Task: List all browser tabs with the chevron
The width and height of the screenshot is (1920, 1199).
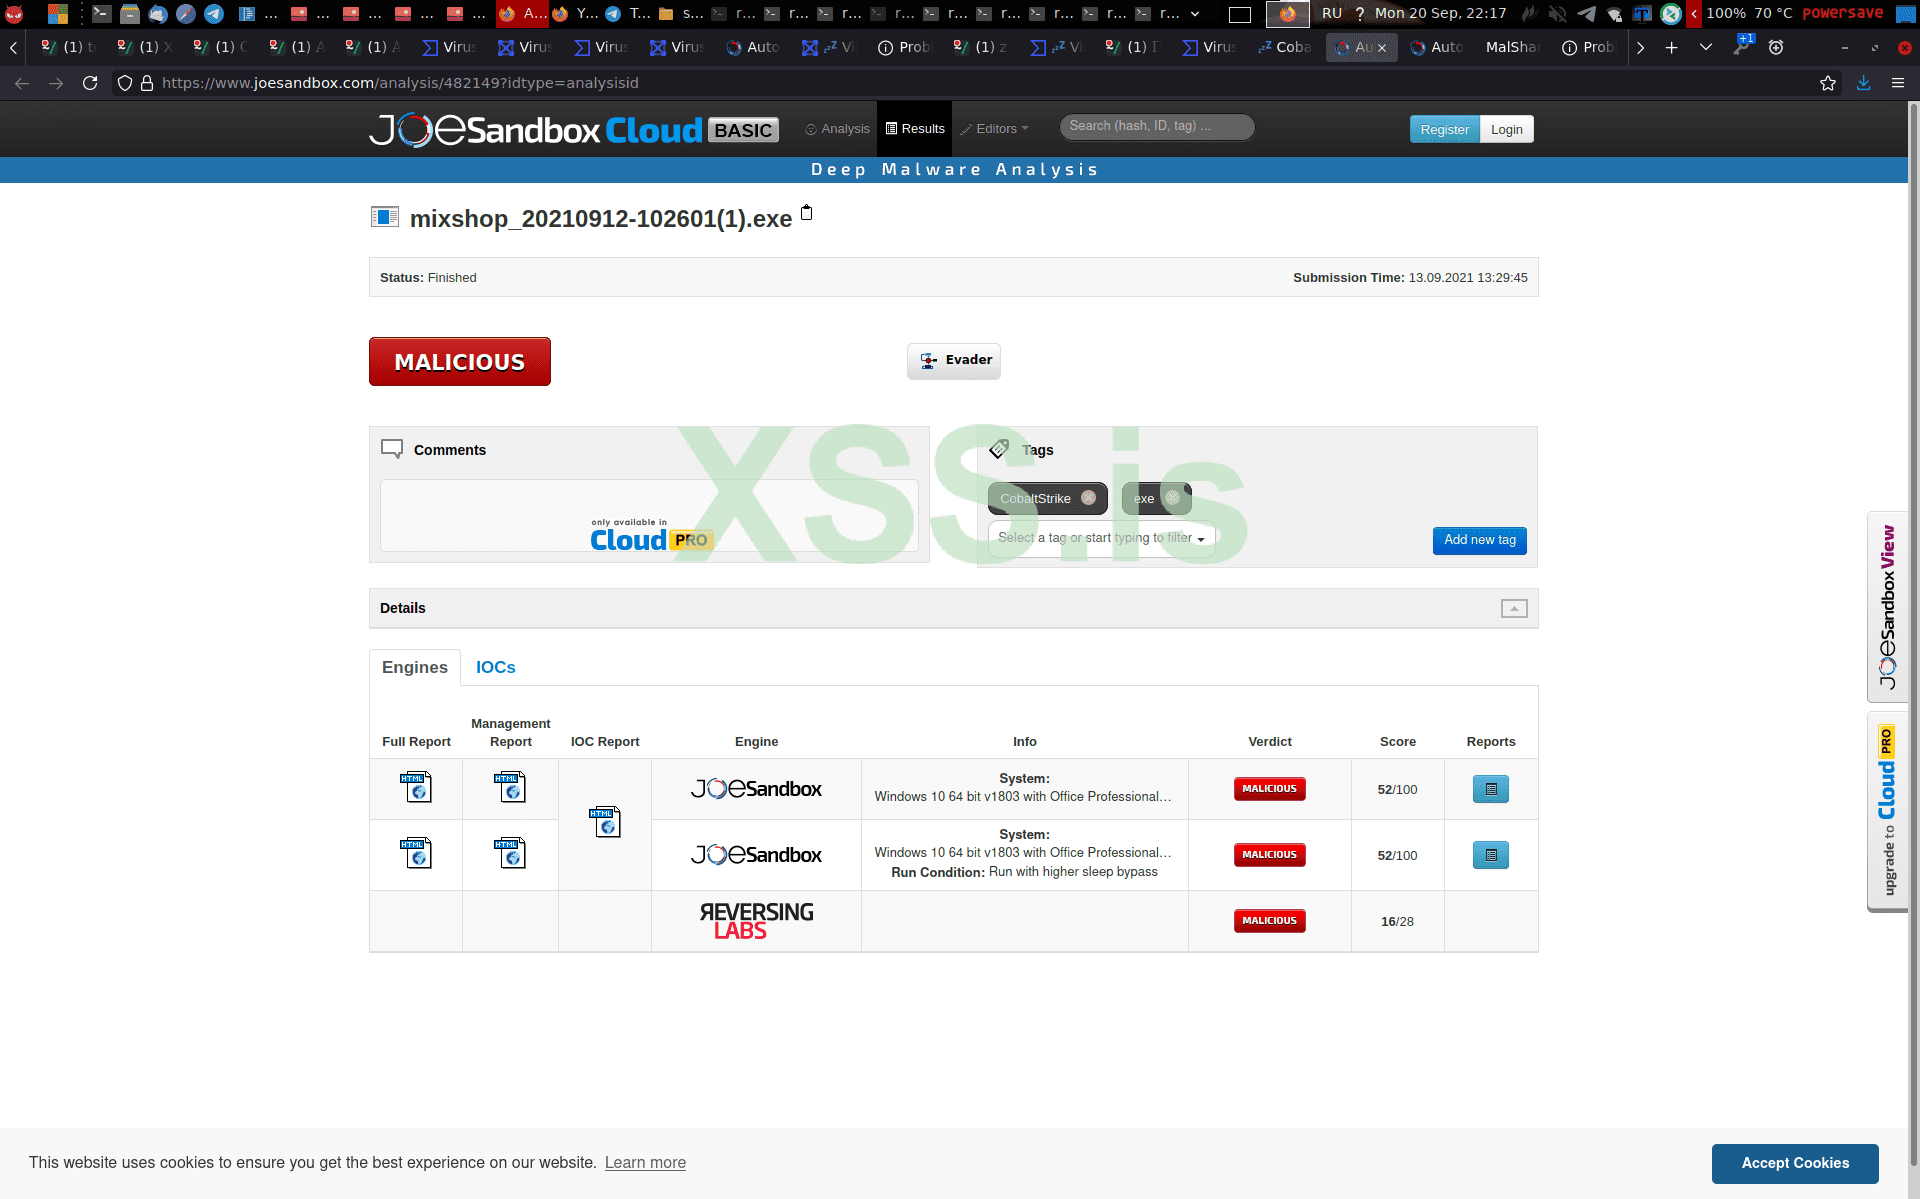Action: (1706, 47)
